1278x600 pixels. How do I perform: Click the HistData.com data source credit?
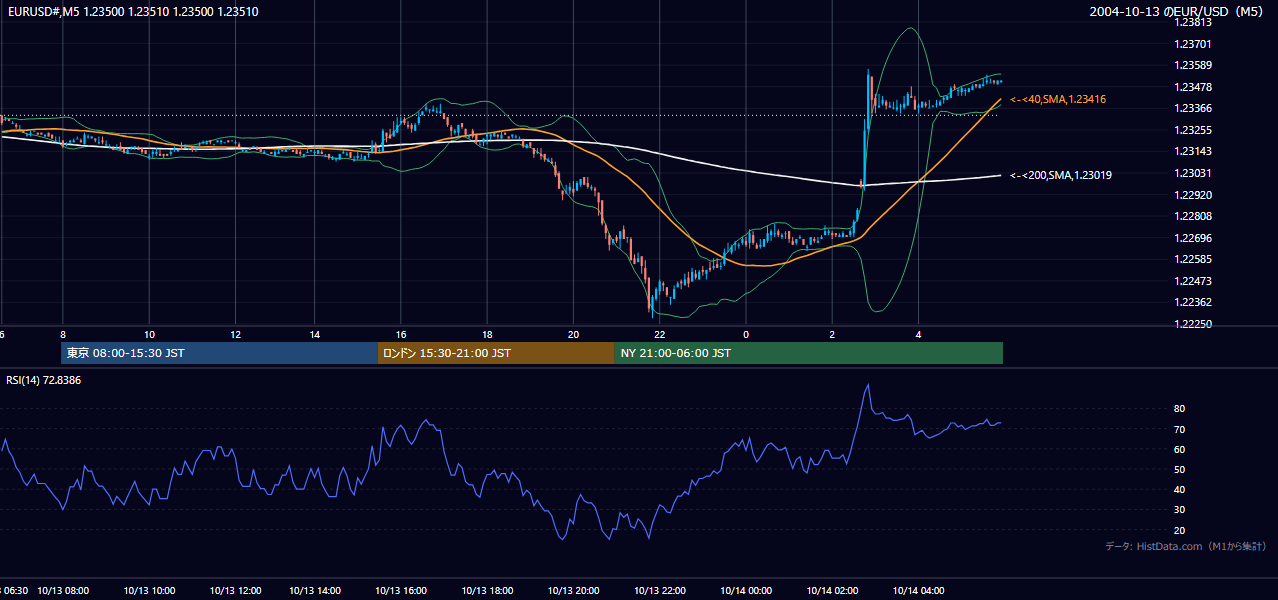point(1186,546)
